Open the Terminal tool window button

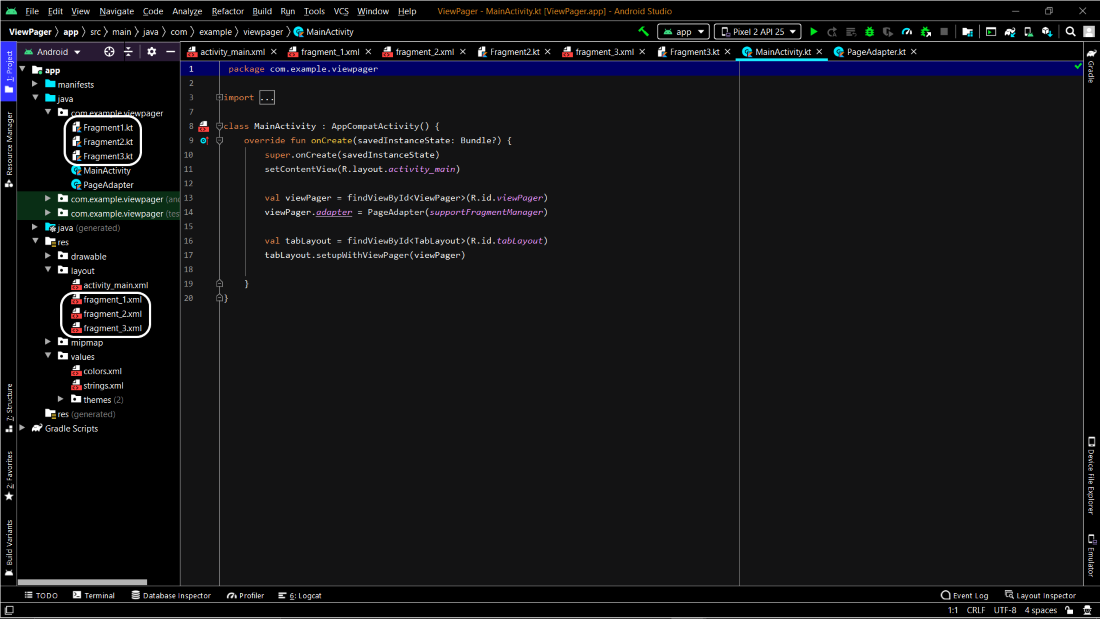click(94, 595)
